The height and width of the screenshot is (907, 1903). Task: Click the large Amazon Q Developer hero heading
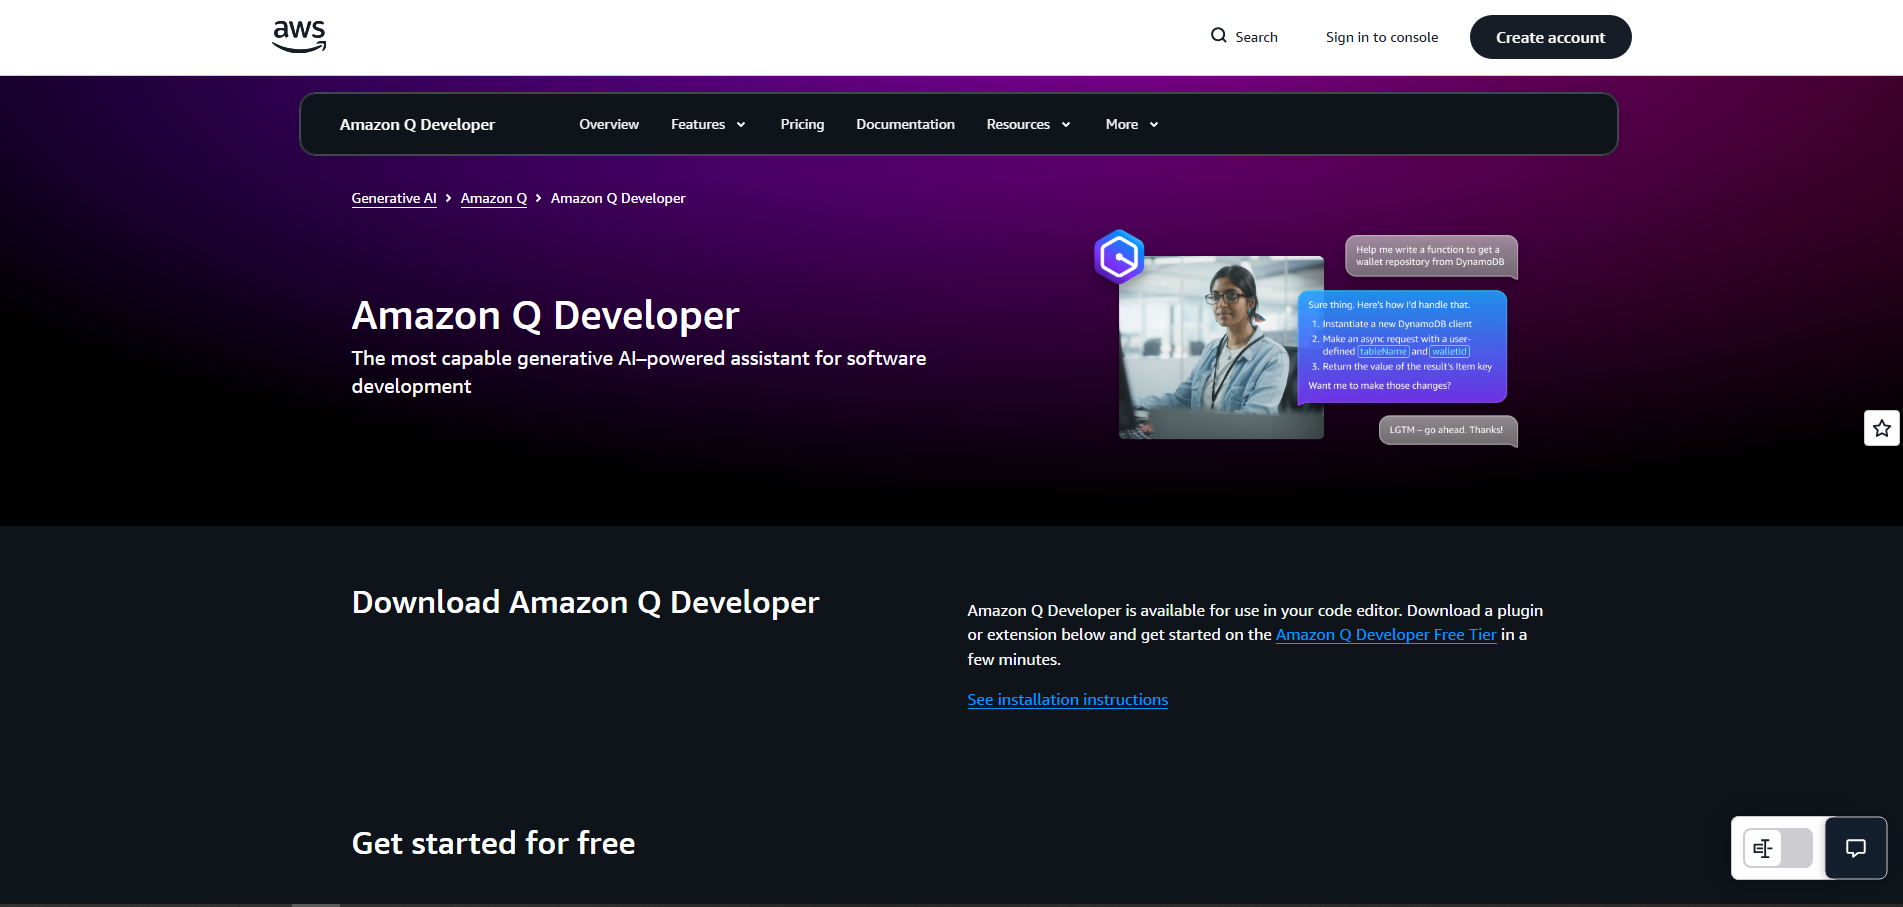click(545, 315)
